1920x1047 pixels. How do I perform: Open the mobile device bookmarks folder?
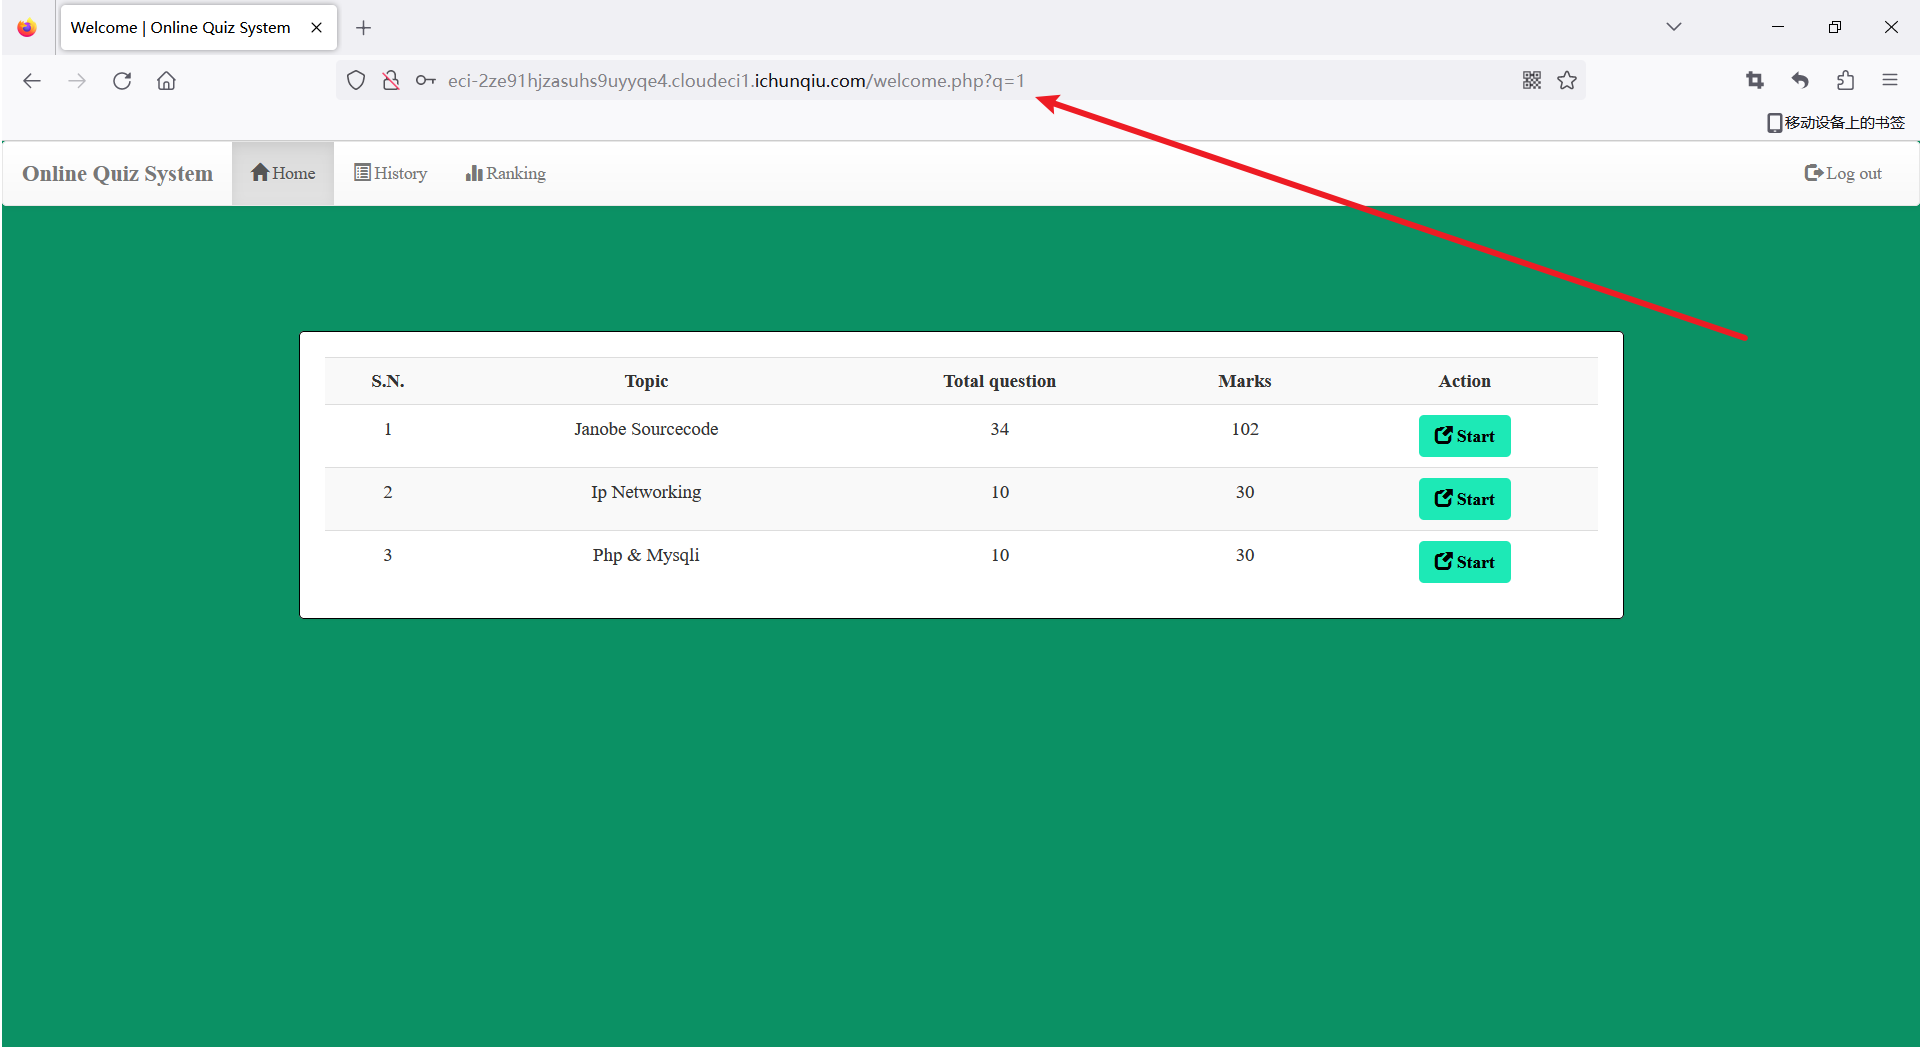(x=1836, y=122)
